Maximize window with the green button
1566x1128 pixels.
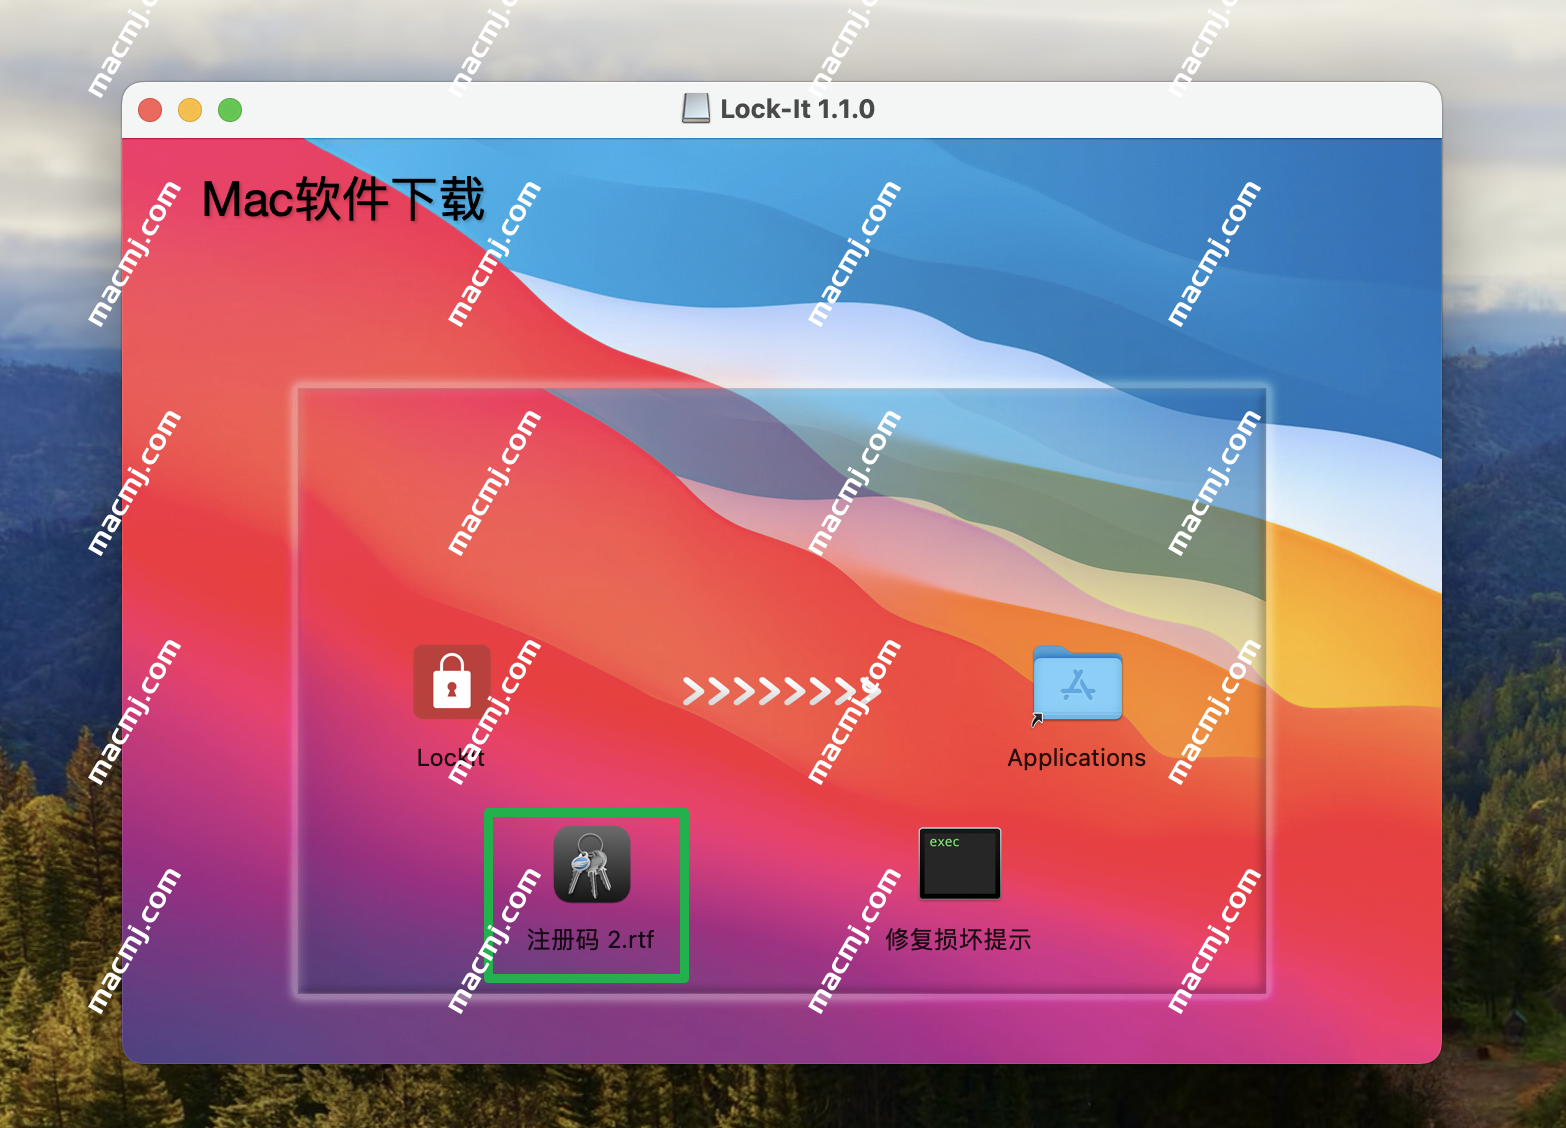click(x=230, y=110)
